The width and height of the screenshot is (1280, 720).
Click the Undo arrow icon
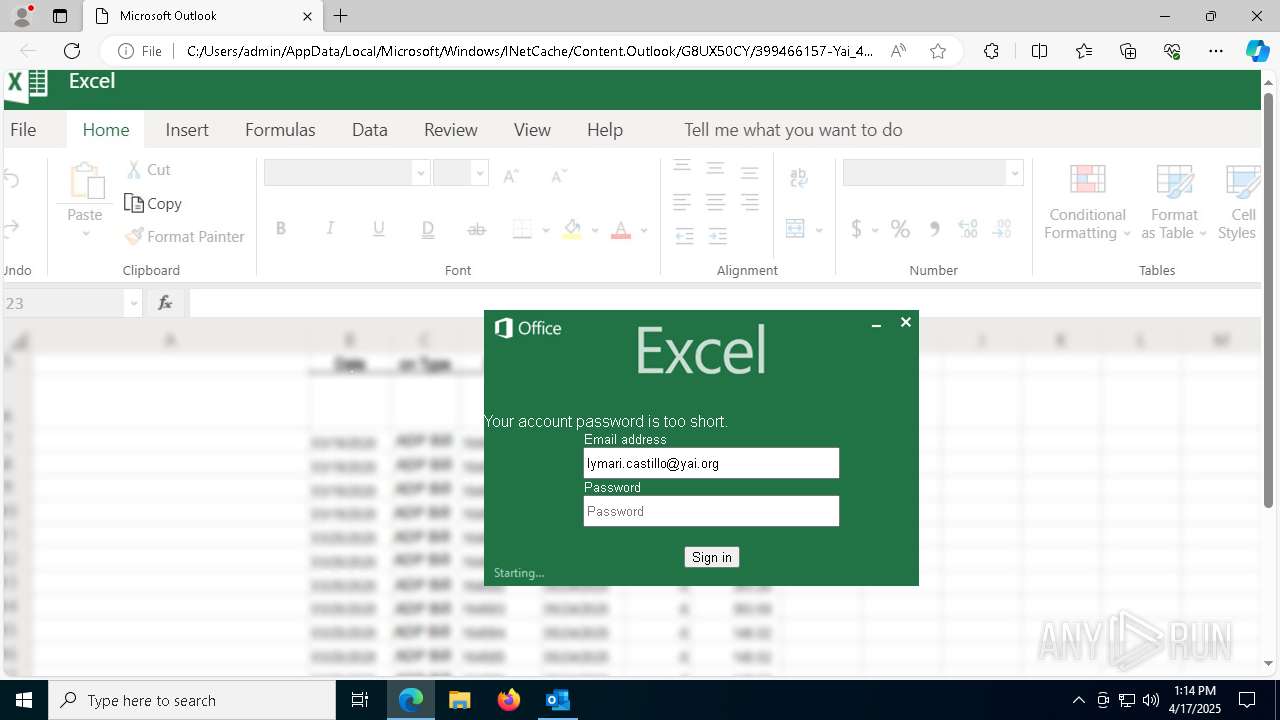[x=12, y=179]
